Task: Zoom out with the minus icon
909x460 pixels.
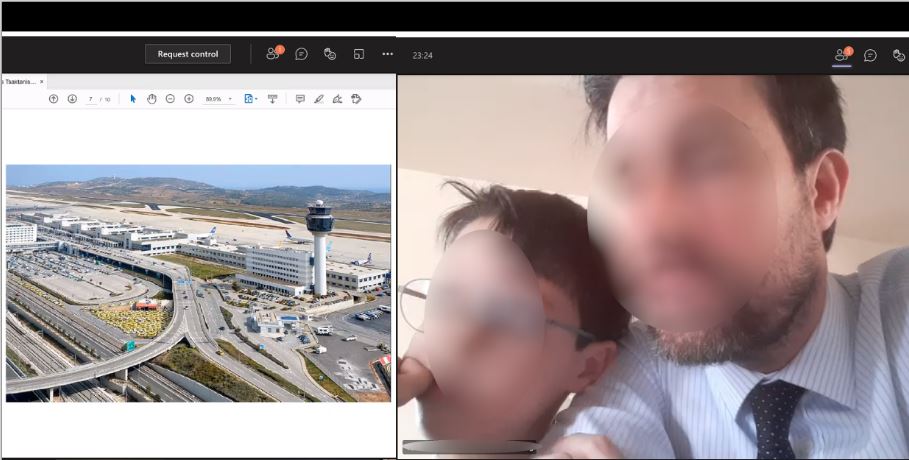Action: click(x=170, y=99)
